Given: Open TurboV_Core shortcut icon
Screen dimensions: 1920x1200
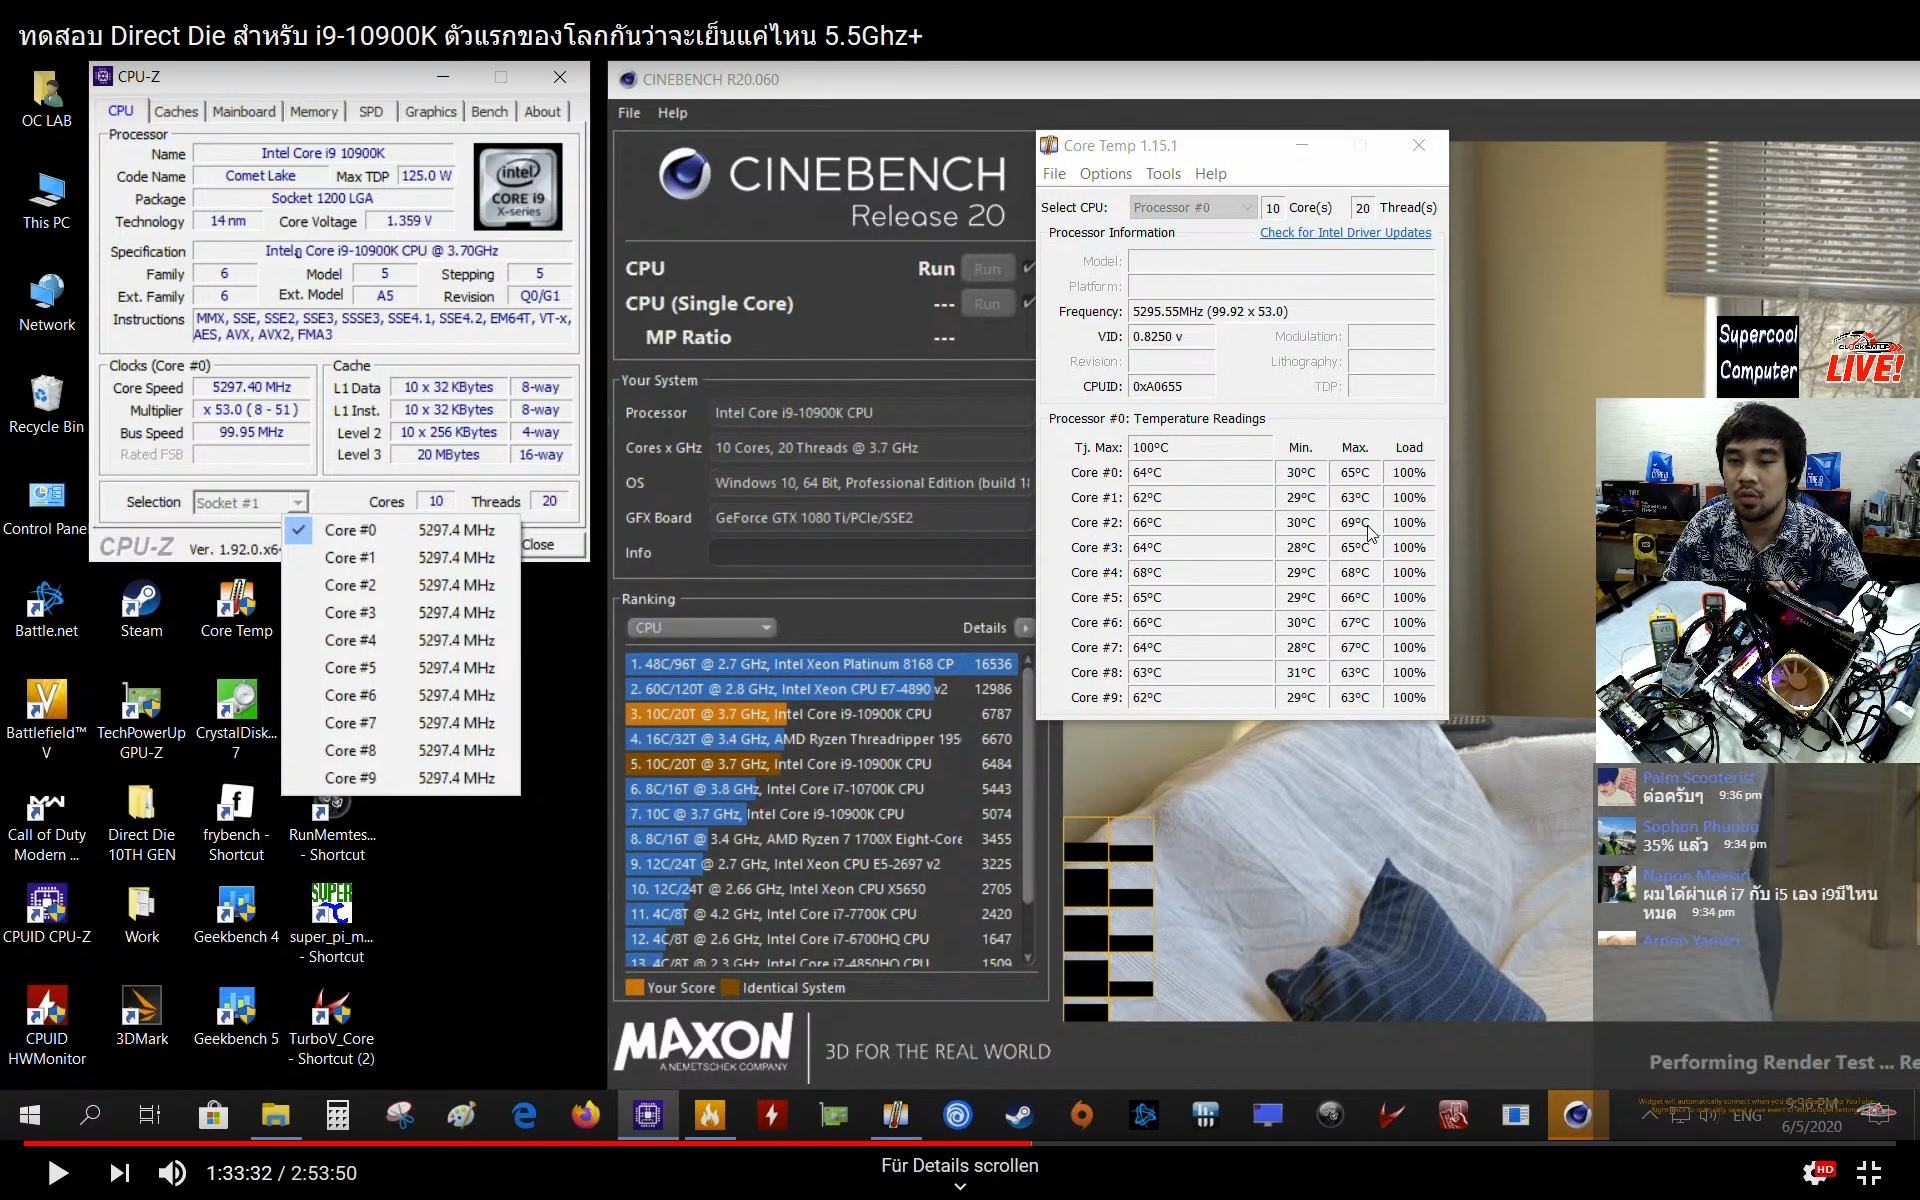Looking at the screenshot, I should pyautogui.click(x=331, y=1026).
